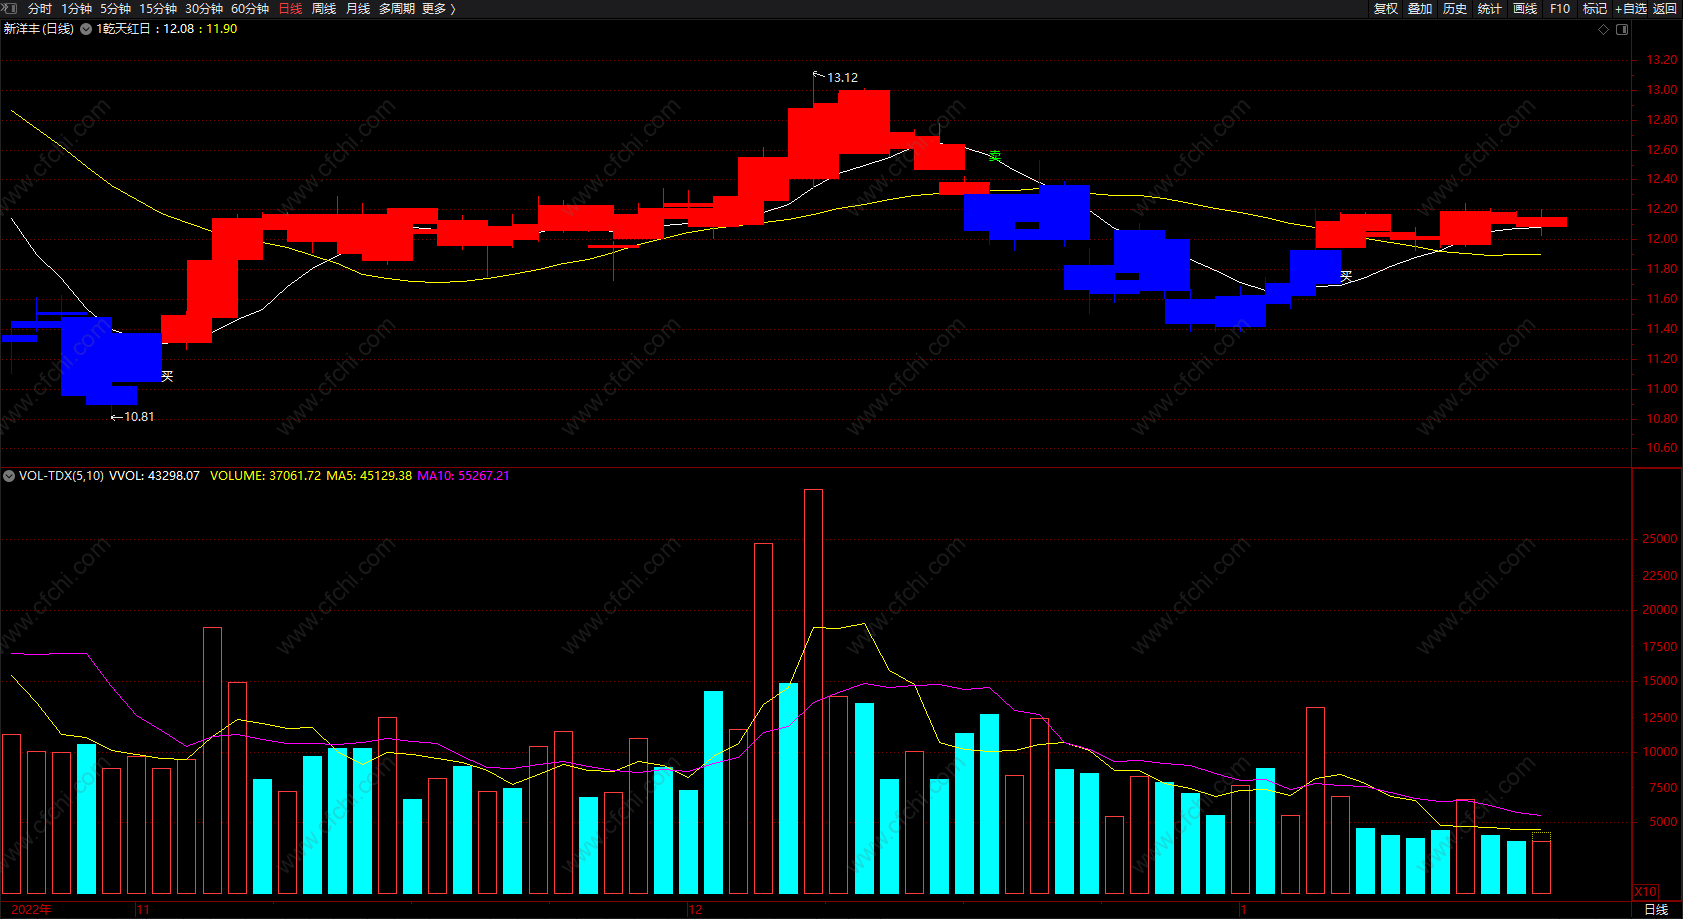The height and width of the screenshot is (919, 1683).
Task: Click the 10.81 low price label
Action: coord(139,417)
